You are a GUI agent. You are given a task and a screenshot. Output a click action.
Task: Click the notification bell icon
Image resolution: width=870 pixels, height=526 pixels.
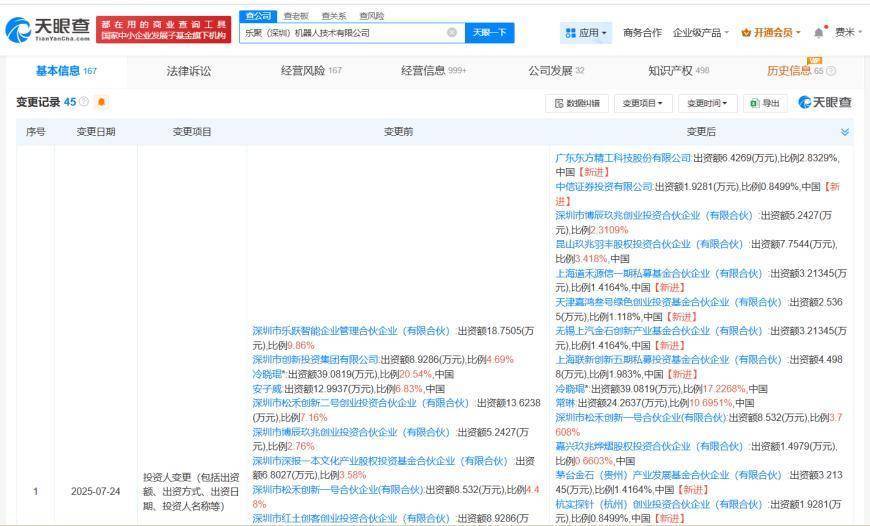819,33
